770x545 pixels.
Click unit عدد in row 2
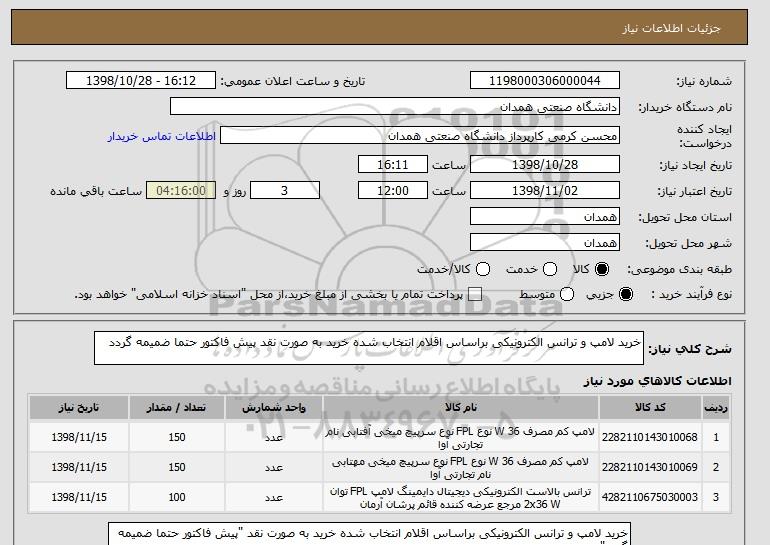click(x=274, y=468)
